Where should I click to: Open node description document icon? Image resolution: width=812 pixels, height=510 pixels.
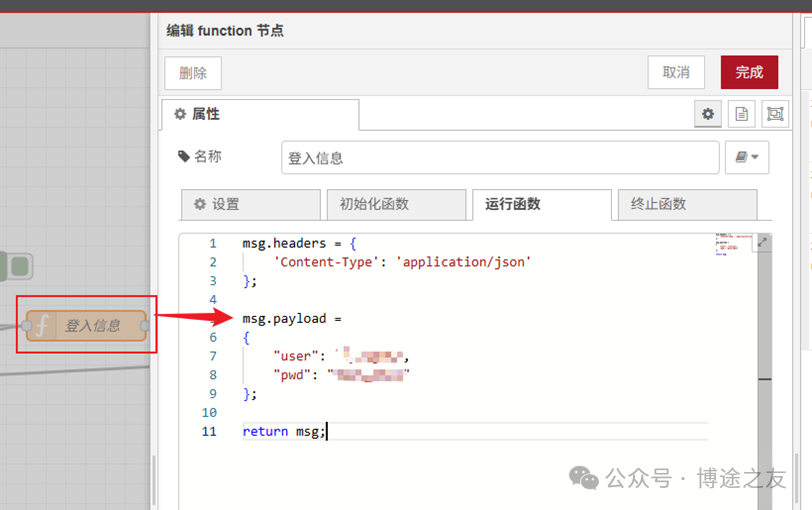click(742, 114)
